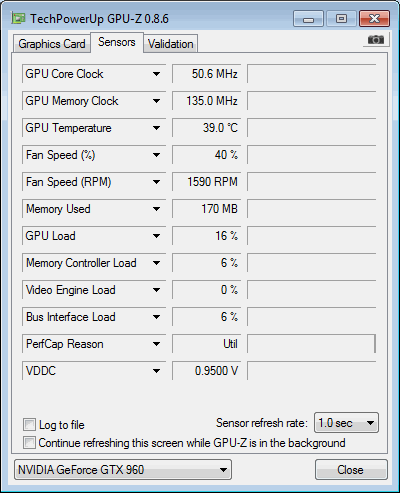This screenshot has height=493, width=400.
Task: Open the Sensor refresh rate combo box
Action: (x=346, y=423)
